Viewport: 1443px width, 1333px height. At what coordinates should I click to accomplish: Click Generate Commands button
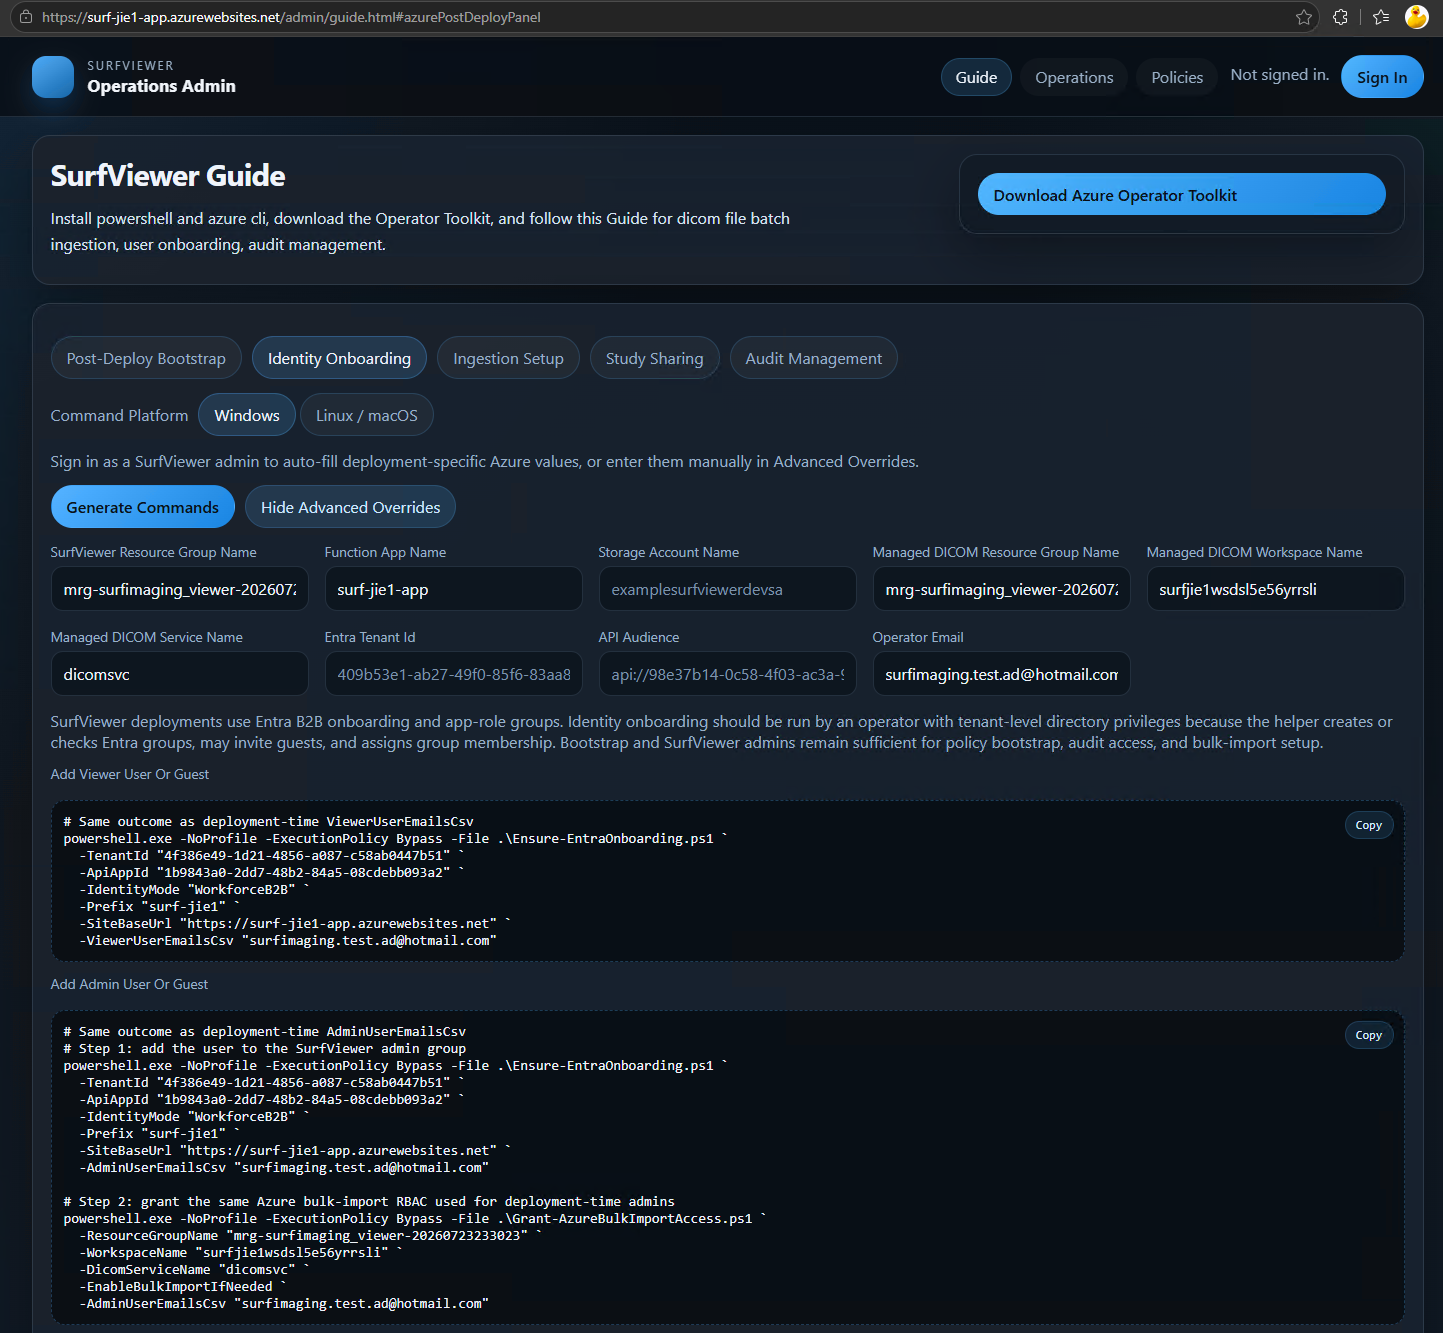click(143, 507)
